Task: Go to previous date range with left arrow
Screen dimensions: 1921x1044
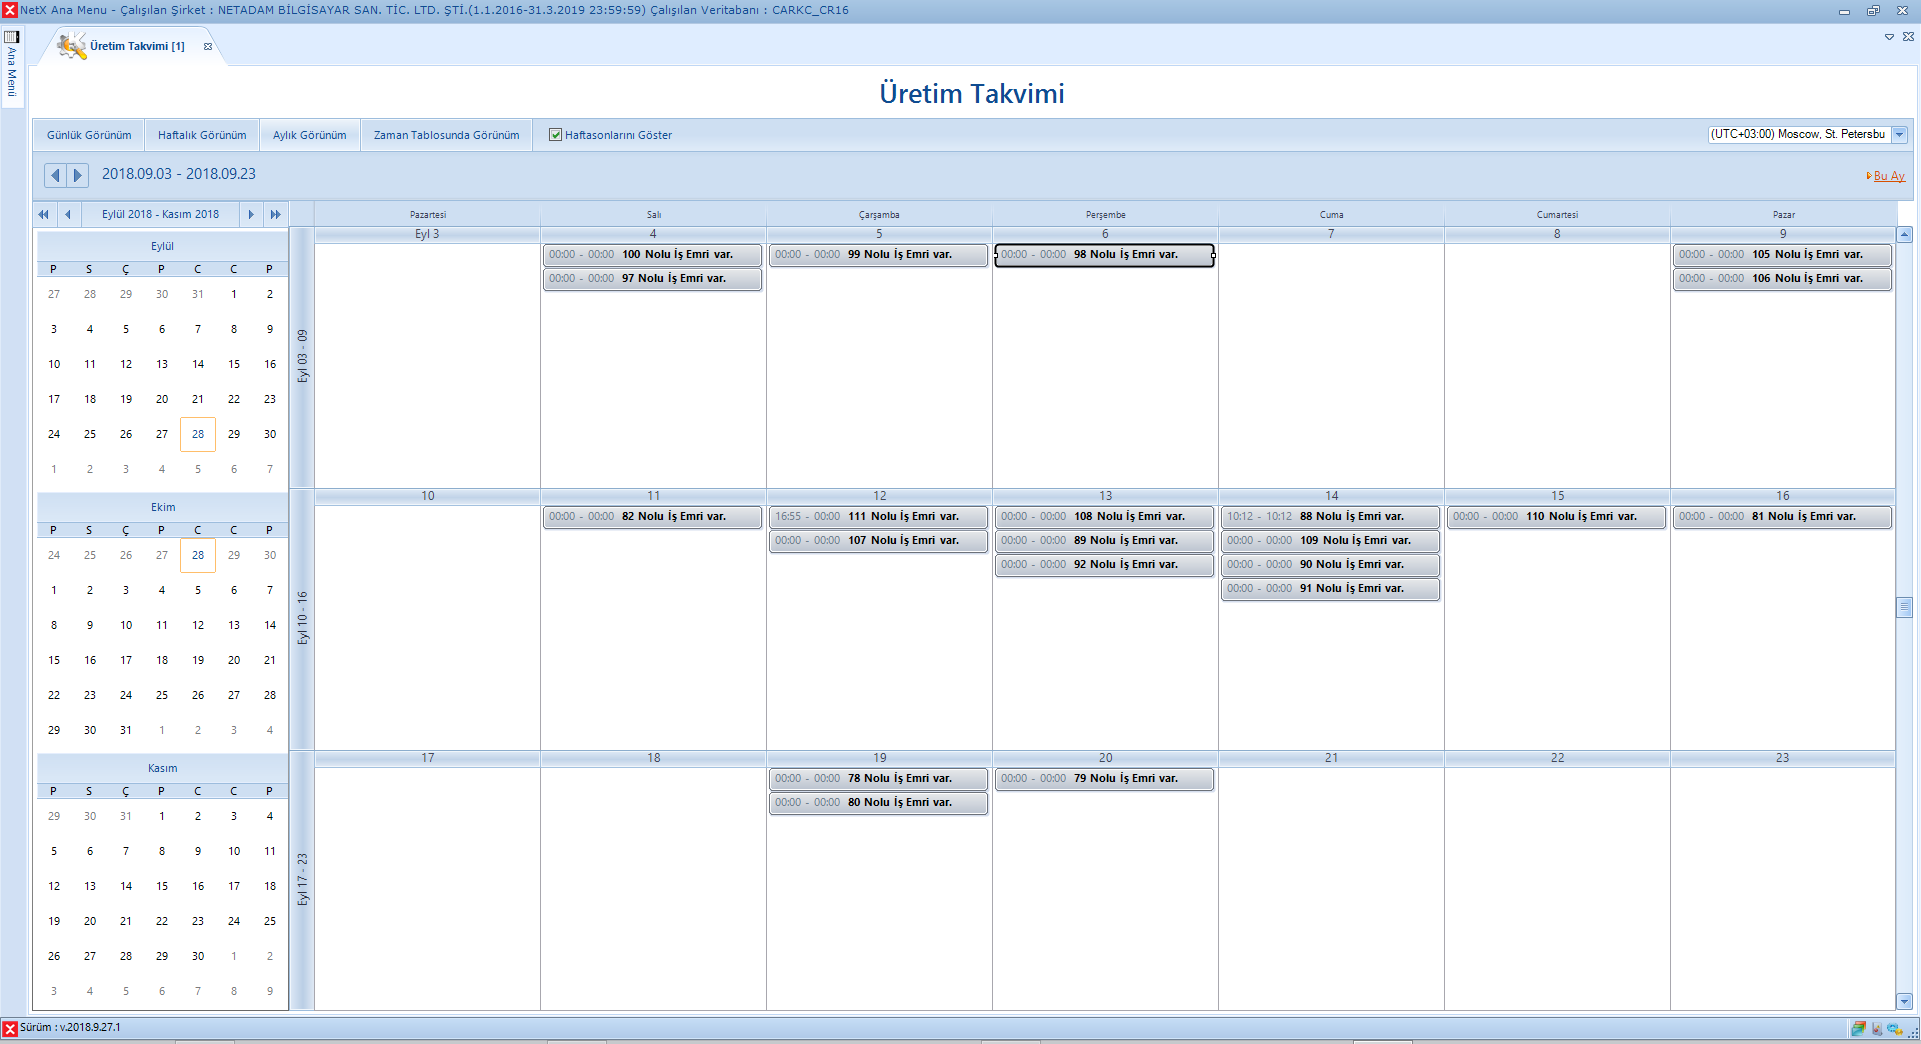Action: pyautogui.click(x=55, y=175)
